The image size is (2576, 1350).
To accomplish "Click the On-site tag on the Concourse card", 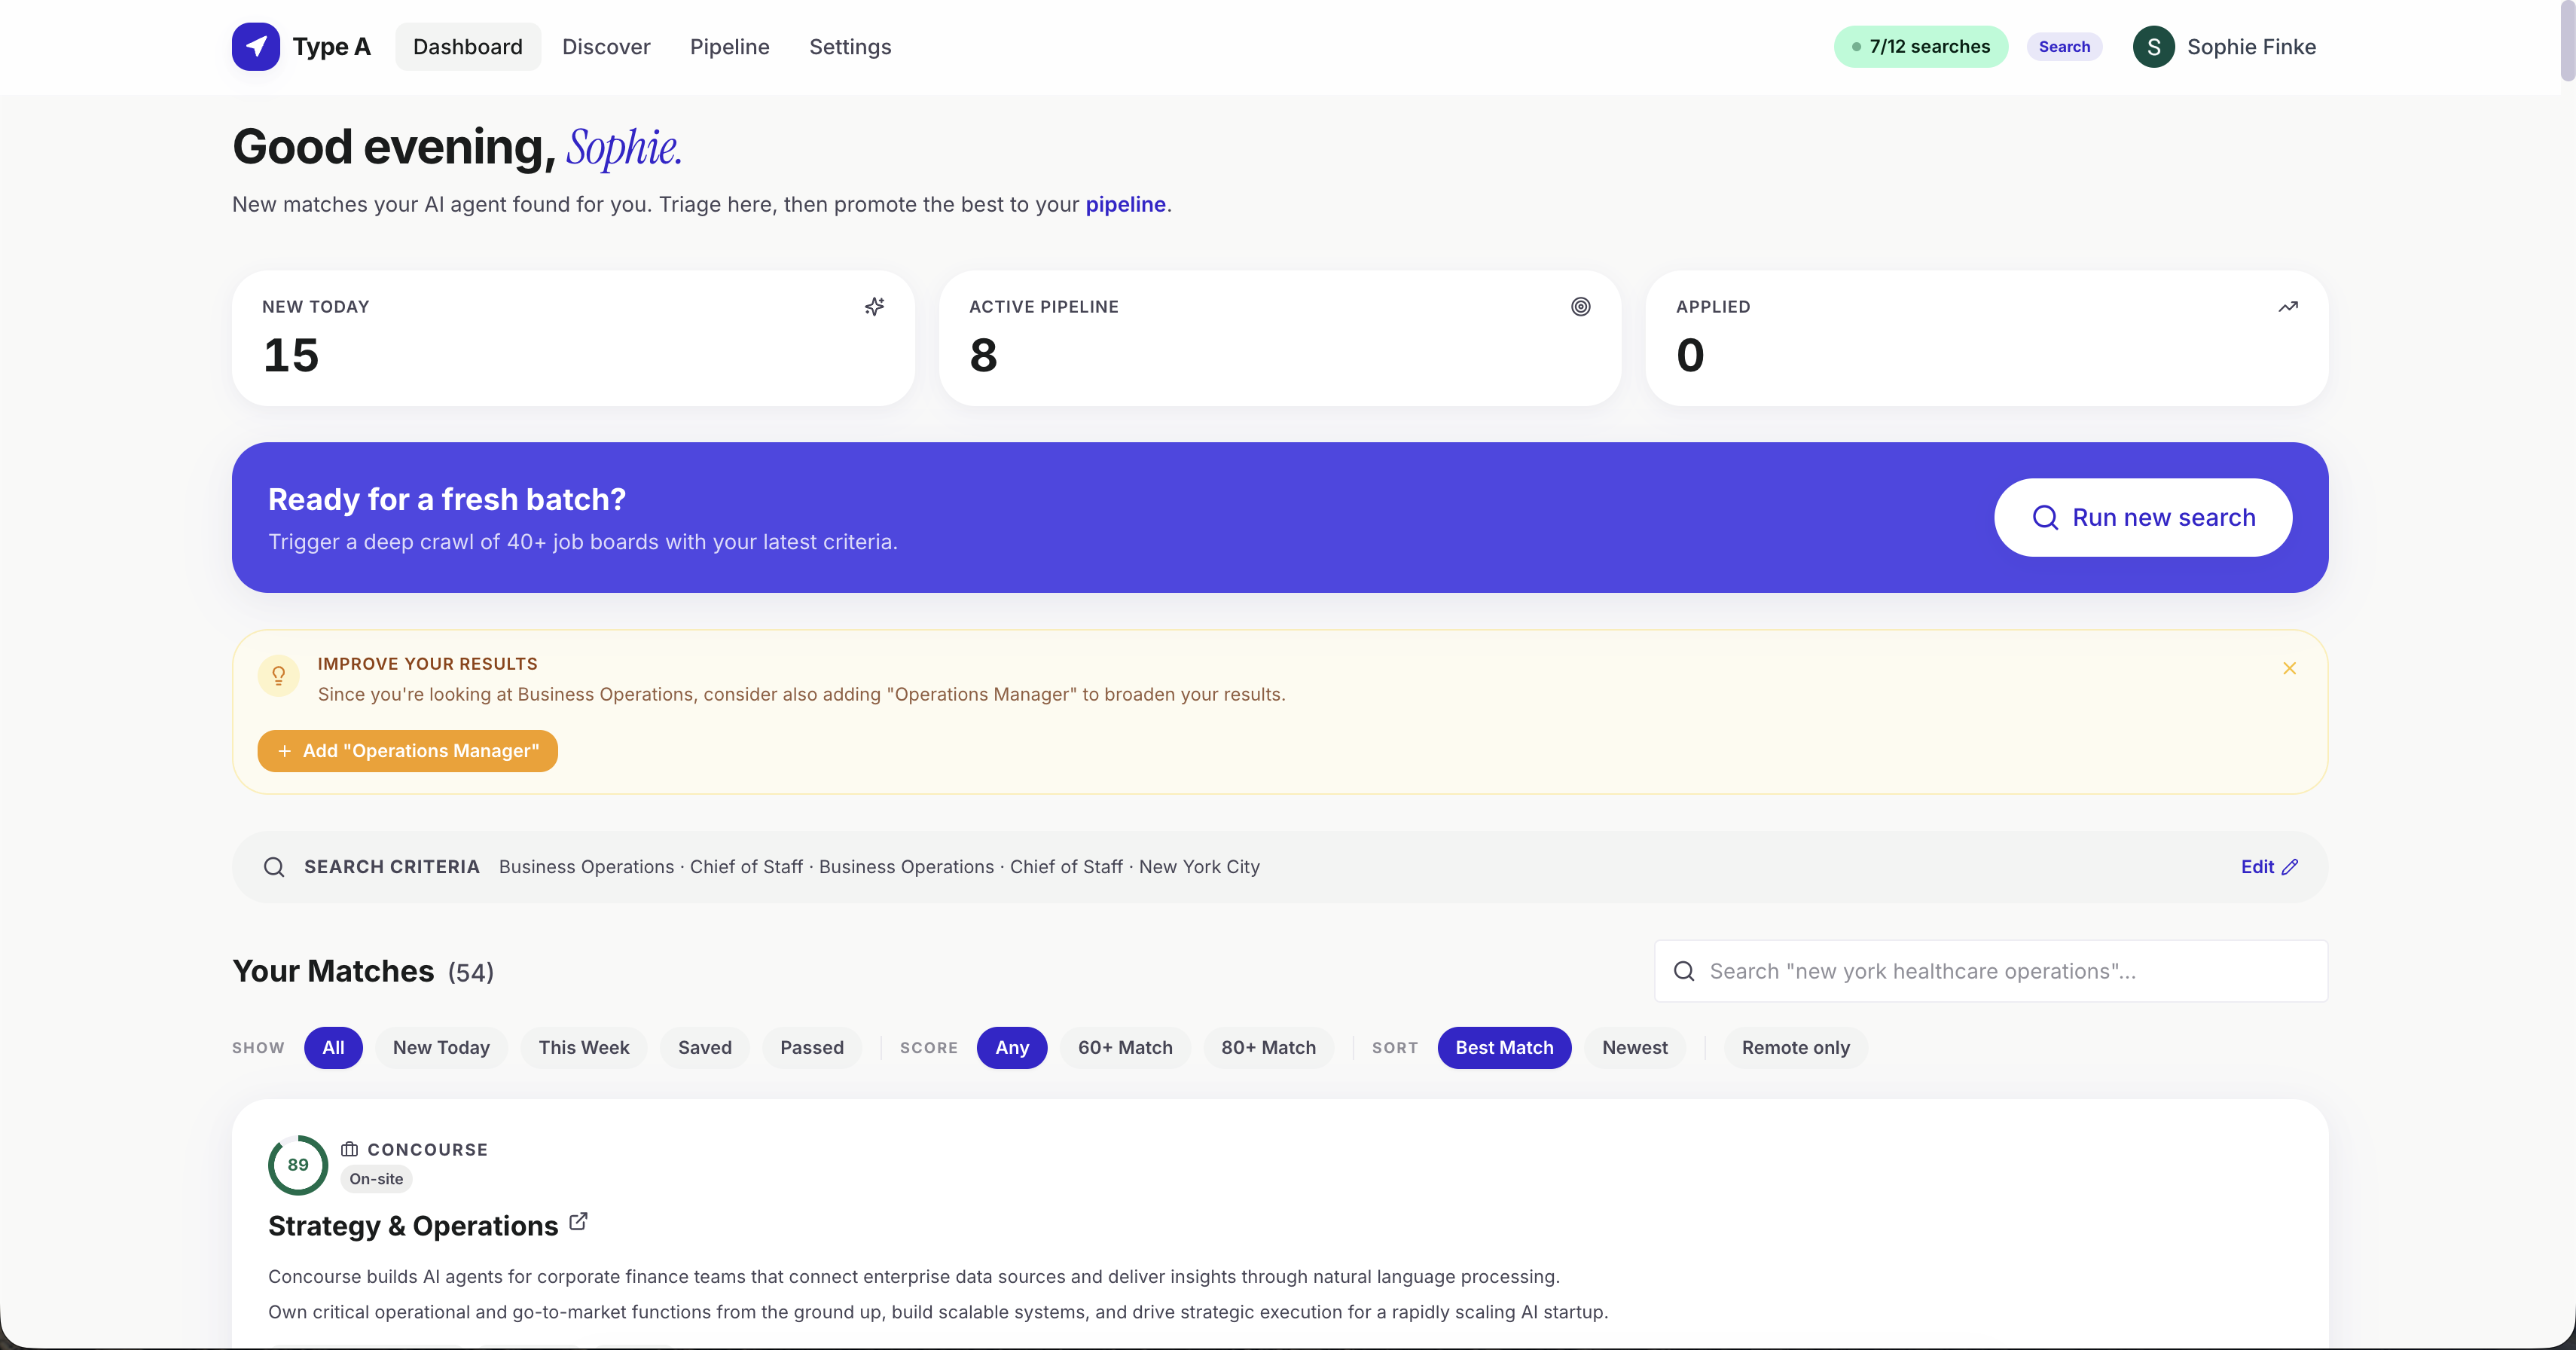I will [376, 1179].
